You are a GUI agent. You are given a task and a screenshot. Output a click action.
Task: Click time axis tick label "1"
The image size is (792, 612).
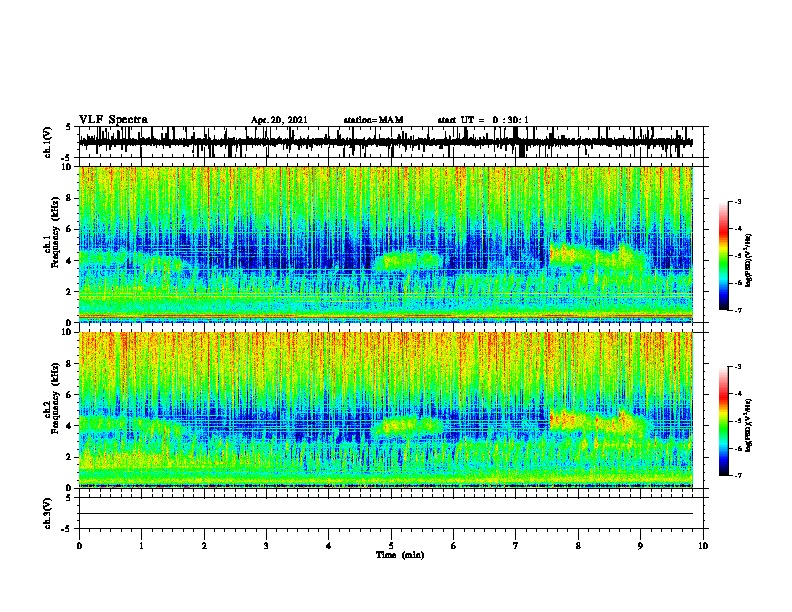[141, 545]
